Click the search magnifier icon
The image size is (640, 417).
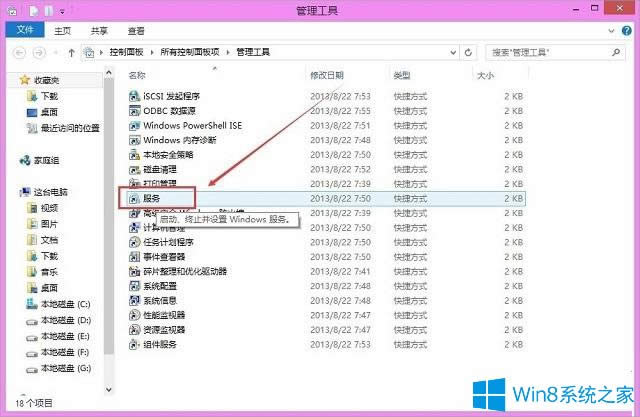coord(616,52)
